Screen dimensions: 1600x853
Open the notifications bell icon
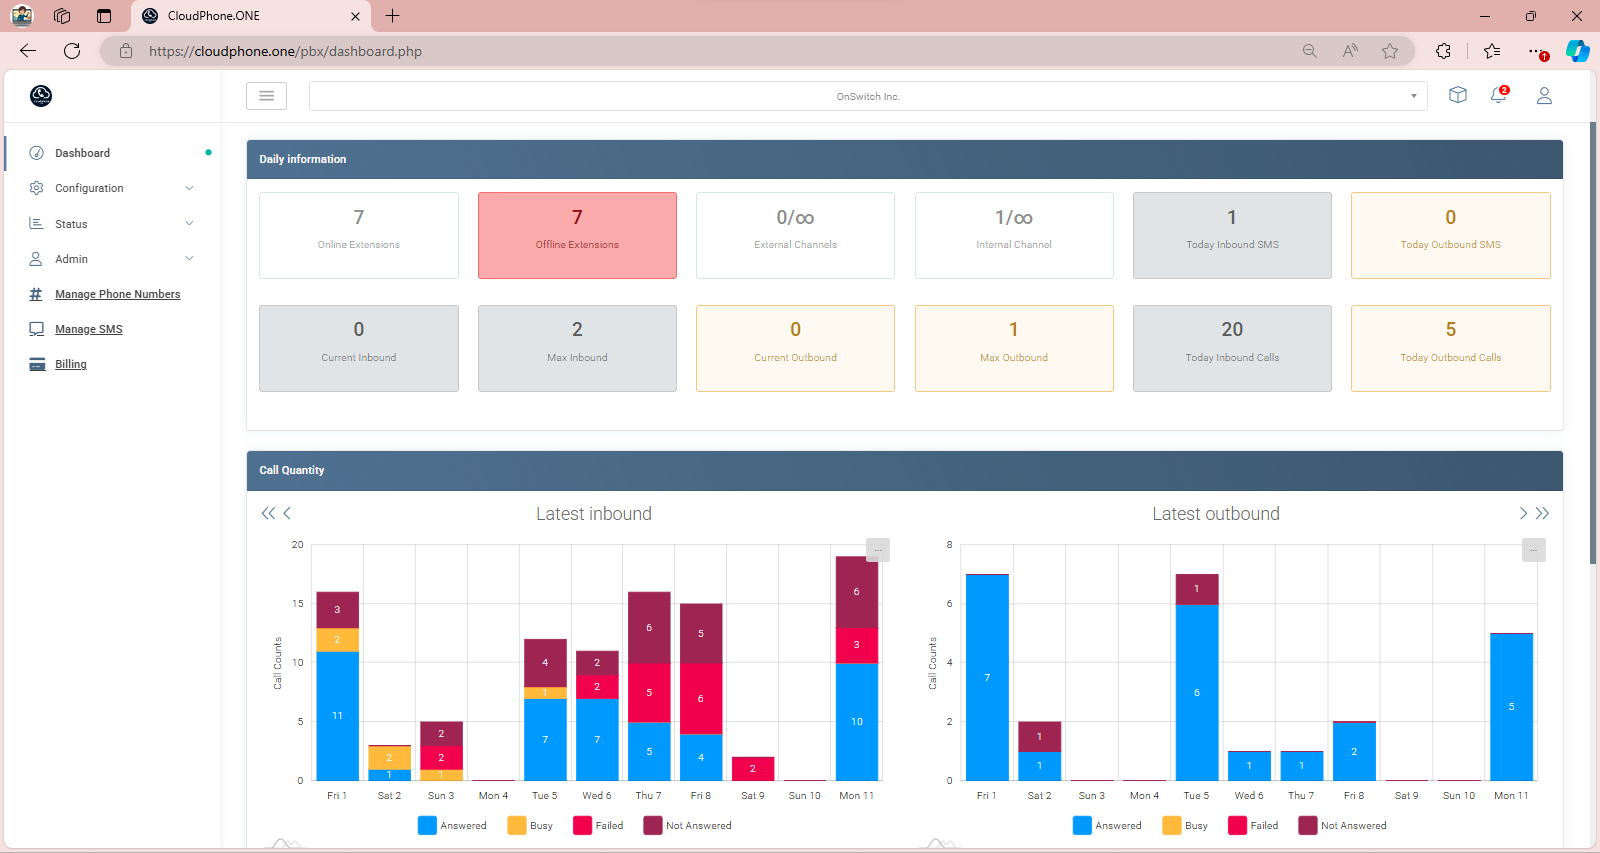(1498, 96)
